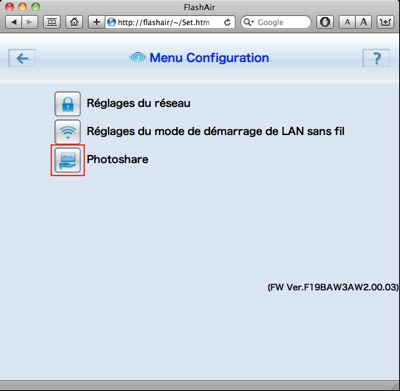Click the round dark toolbar icon
The height and width of the screenshot is (391, 400).
[x=325, y=22]
